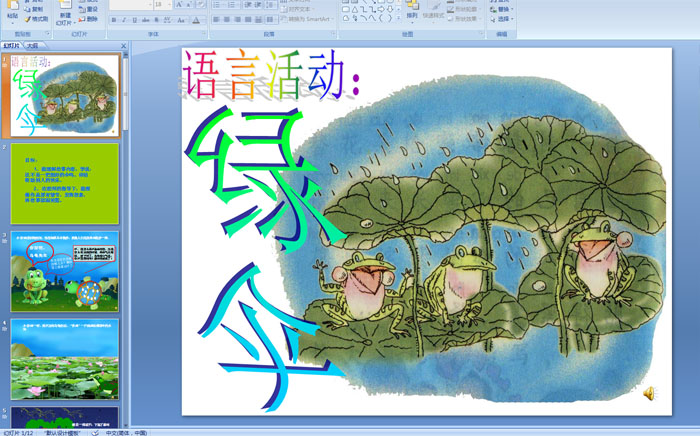The height and width of the screenshot is (436, 700).
Task: Open Font group dialog launcher
Action: pos(204,34)
